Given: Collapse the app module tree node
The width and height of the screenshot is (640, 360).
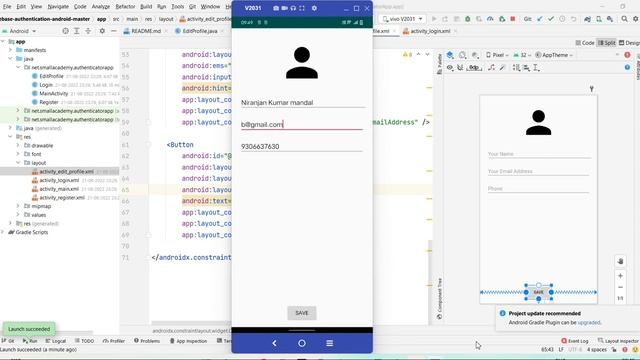Looking at the screenshot, I should pyautogui.click(x=3, y=42).
